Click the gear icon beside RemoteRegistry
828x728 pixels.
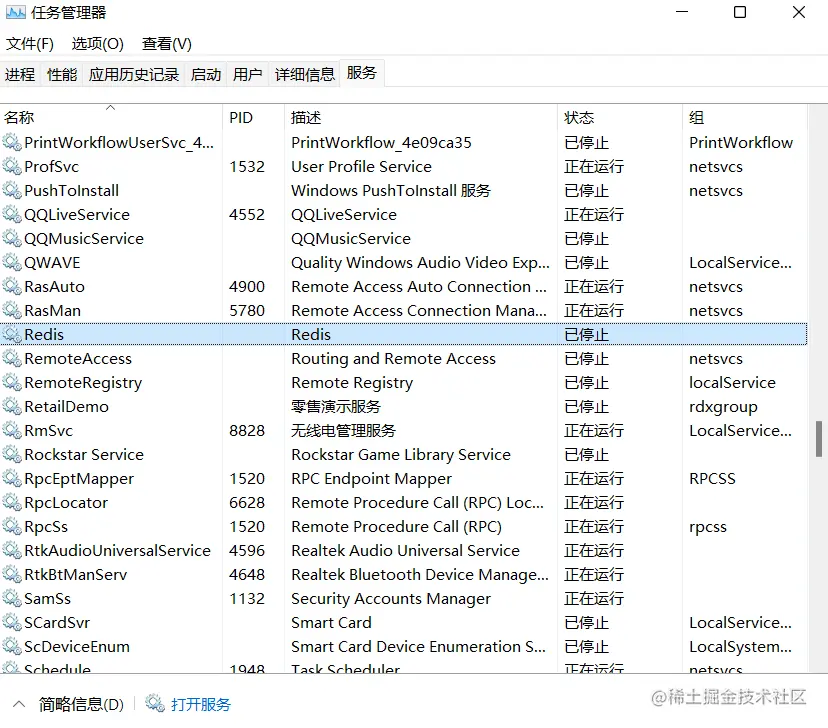point(12,382)
